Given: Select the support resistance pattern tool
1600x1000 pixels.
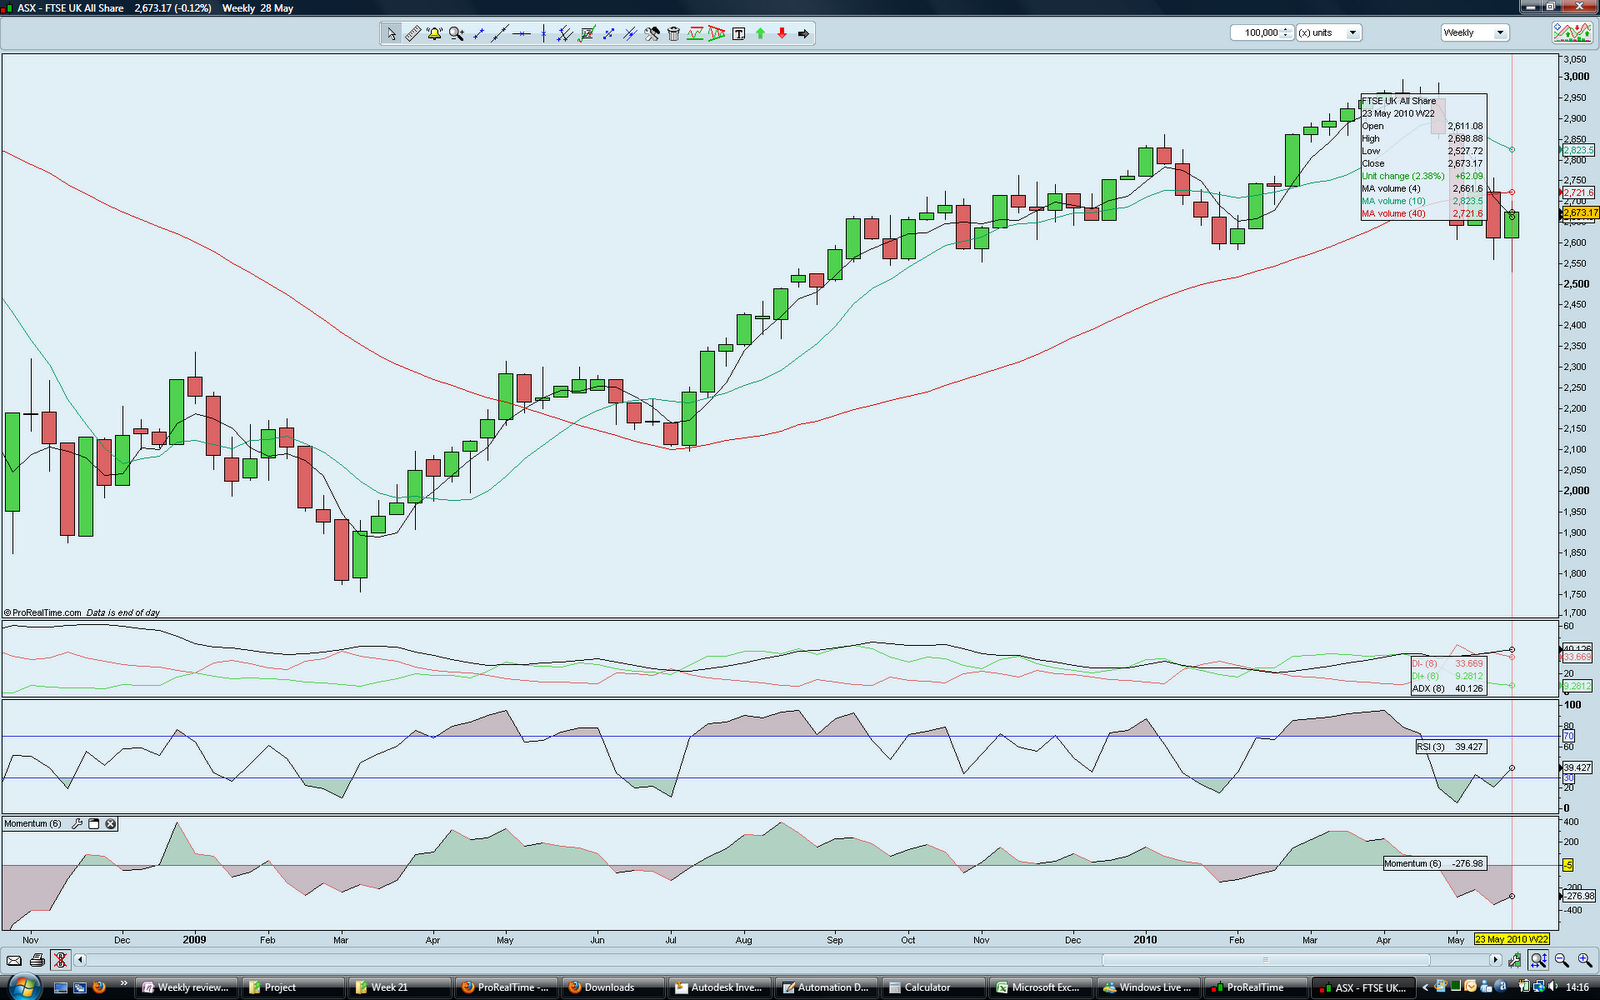Looking at the screenshot, I should (695, 33).
